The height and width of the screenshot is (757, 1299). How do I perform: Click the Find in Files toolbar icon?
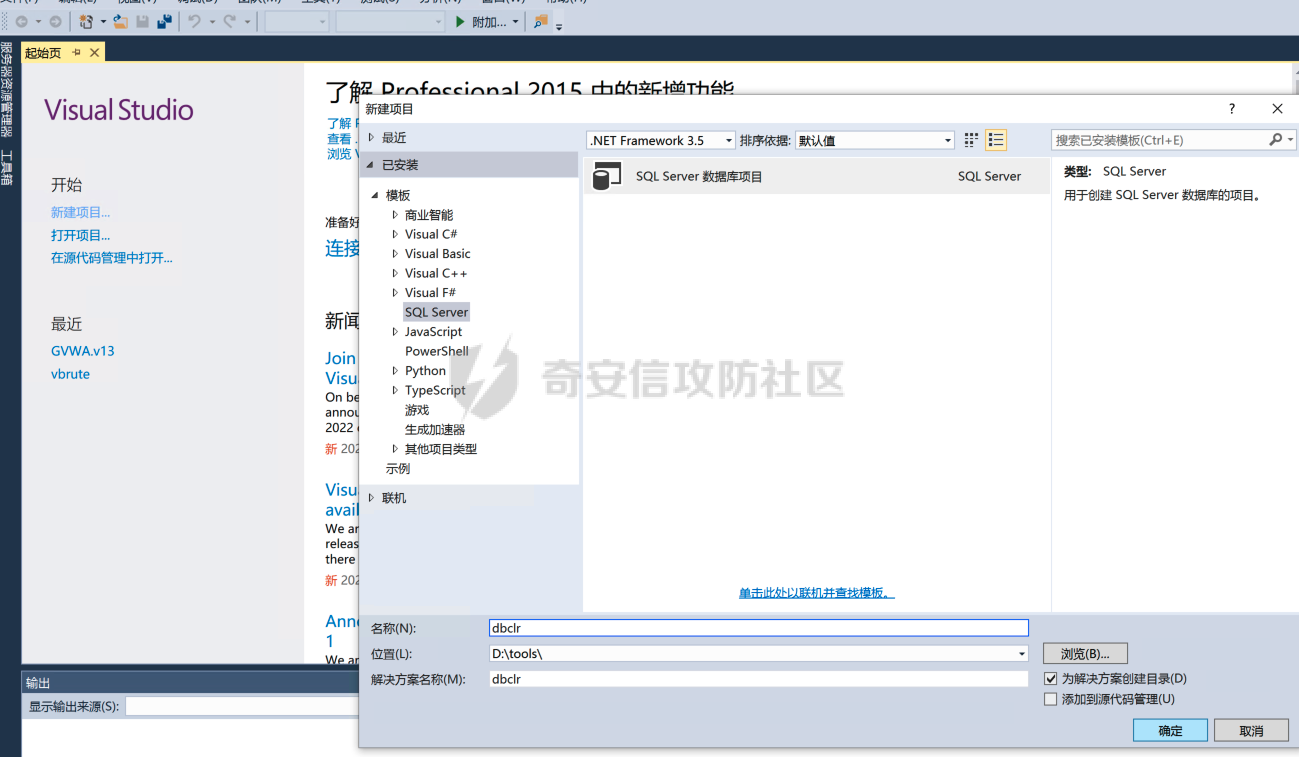pos(540,21)
